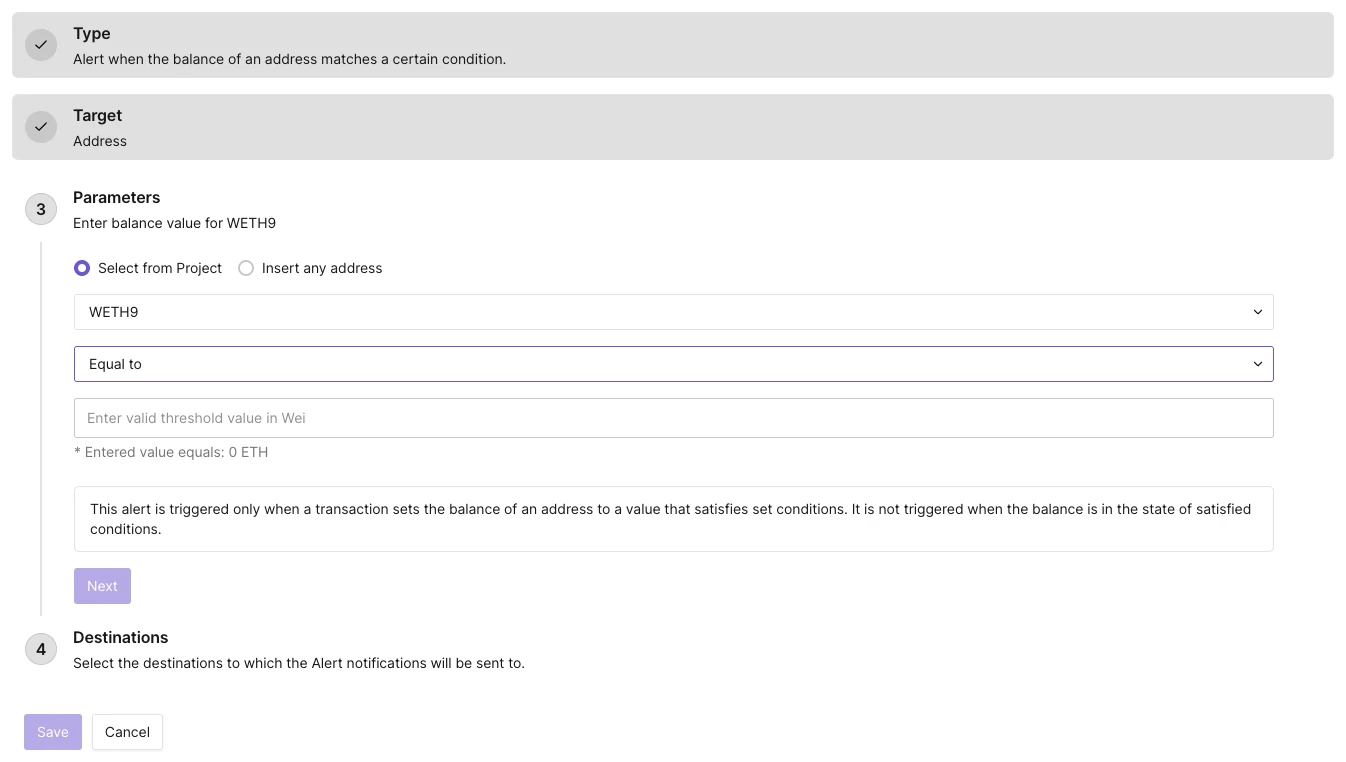This screenshot has width=1346, height=762.
Task: Click "Enter balance value for WETH9" text
Action: tap(174, 223)
